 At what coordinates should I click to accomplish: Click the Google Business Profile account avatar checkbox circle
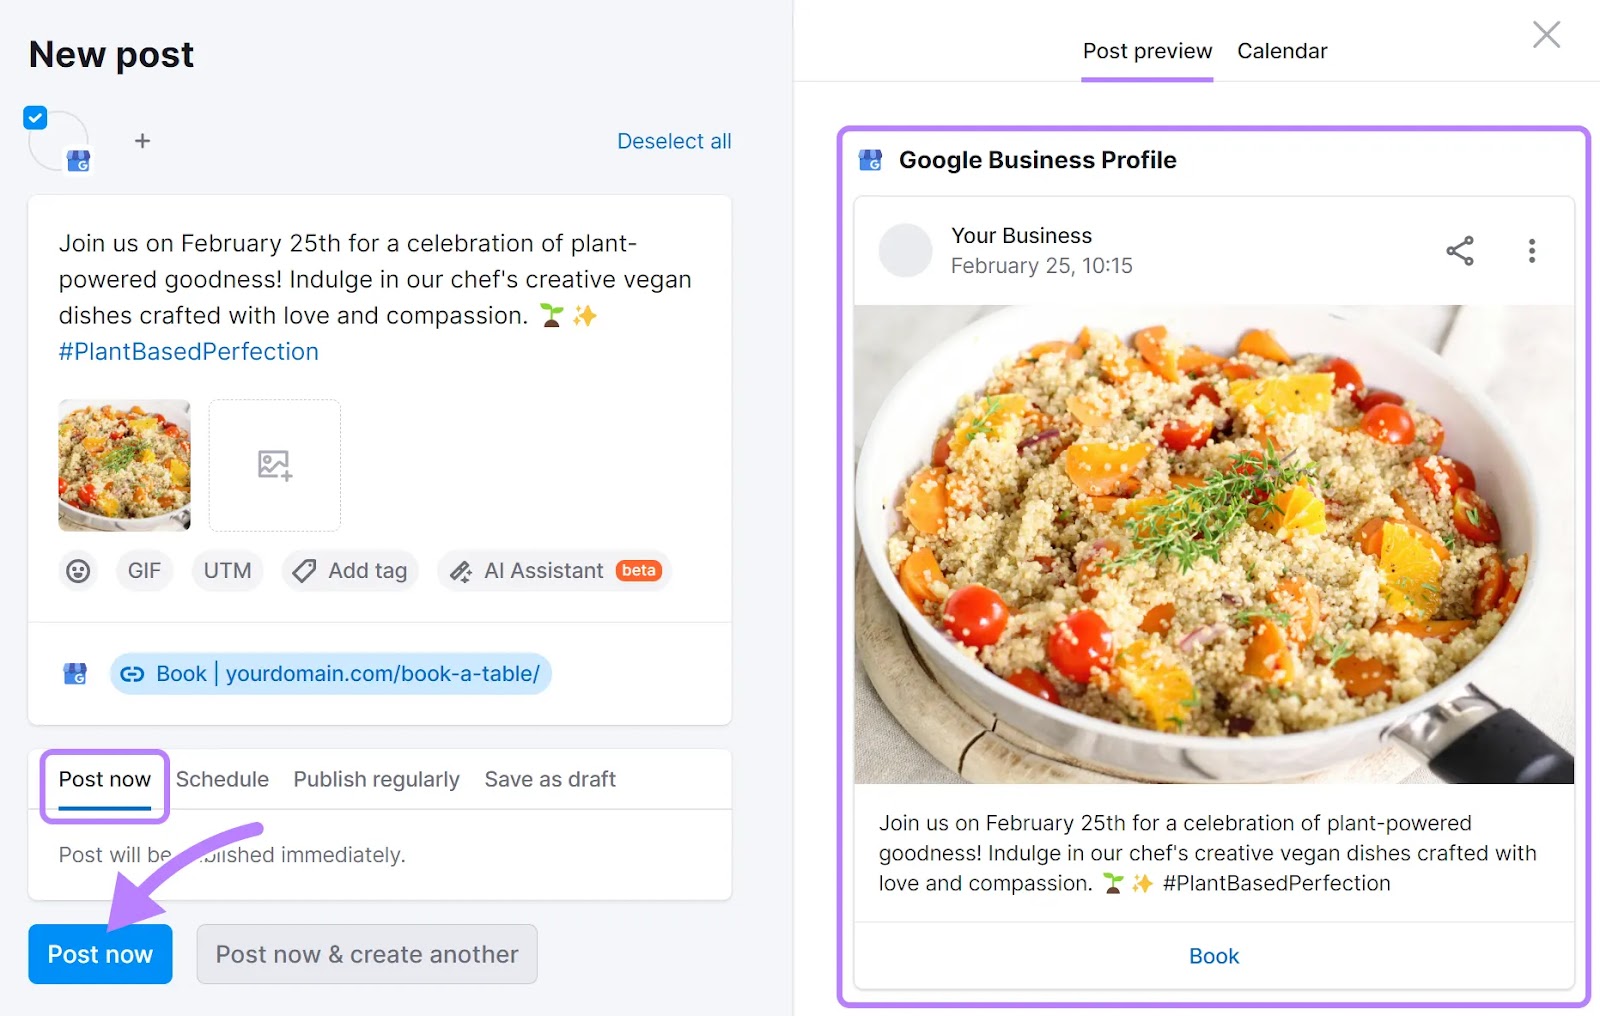point(60,140)
